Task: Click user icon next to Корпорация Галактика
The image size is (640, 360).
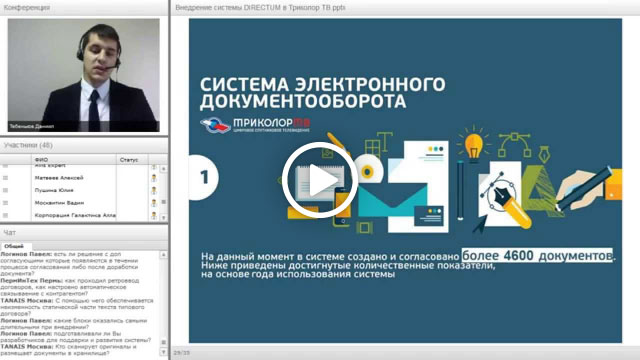Action: (x=154, y=215)
